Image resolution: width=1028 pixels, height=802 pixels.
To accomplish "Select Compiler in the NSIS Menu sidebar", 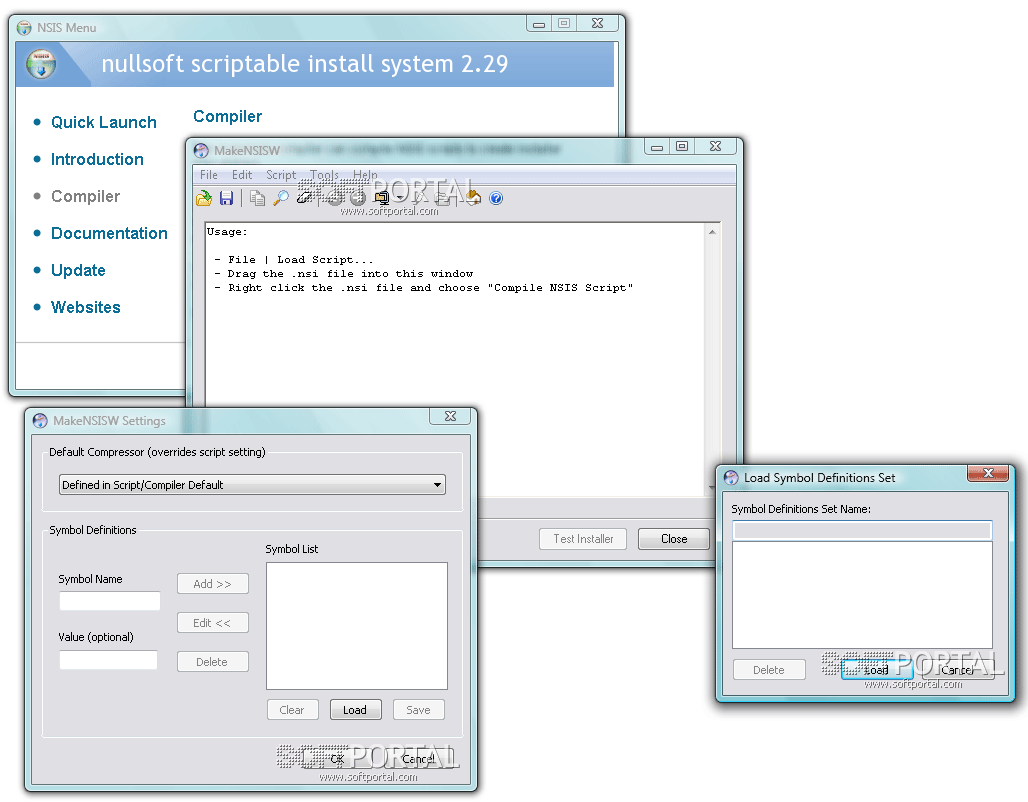I will click(85, 196).
